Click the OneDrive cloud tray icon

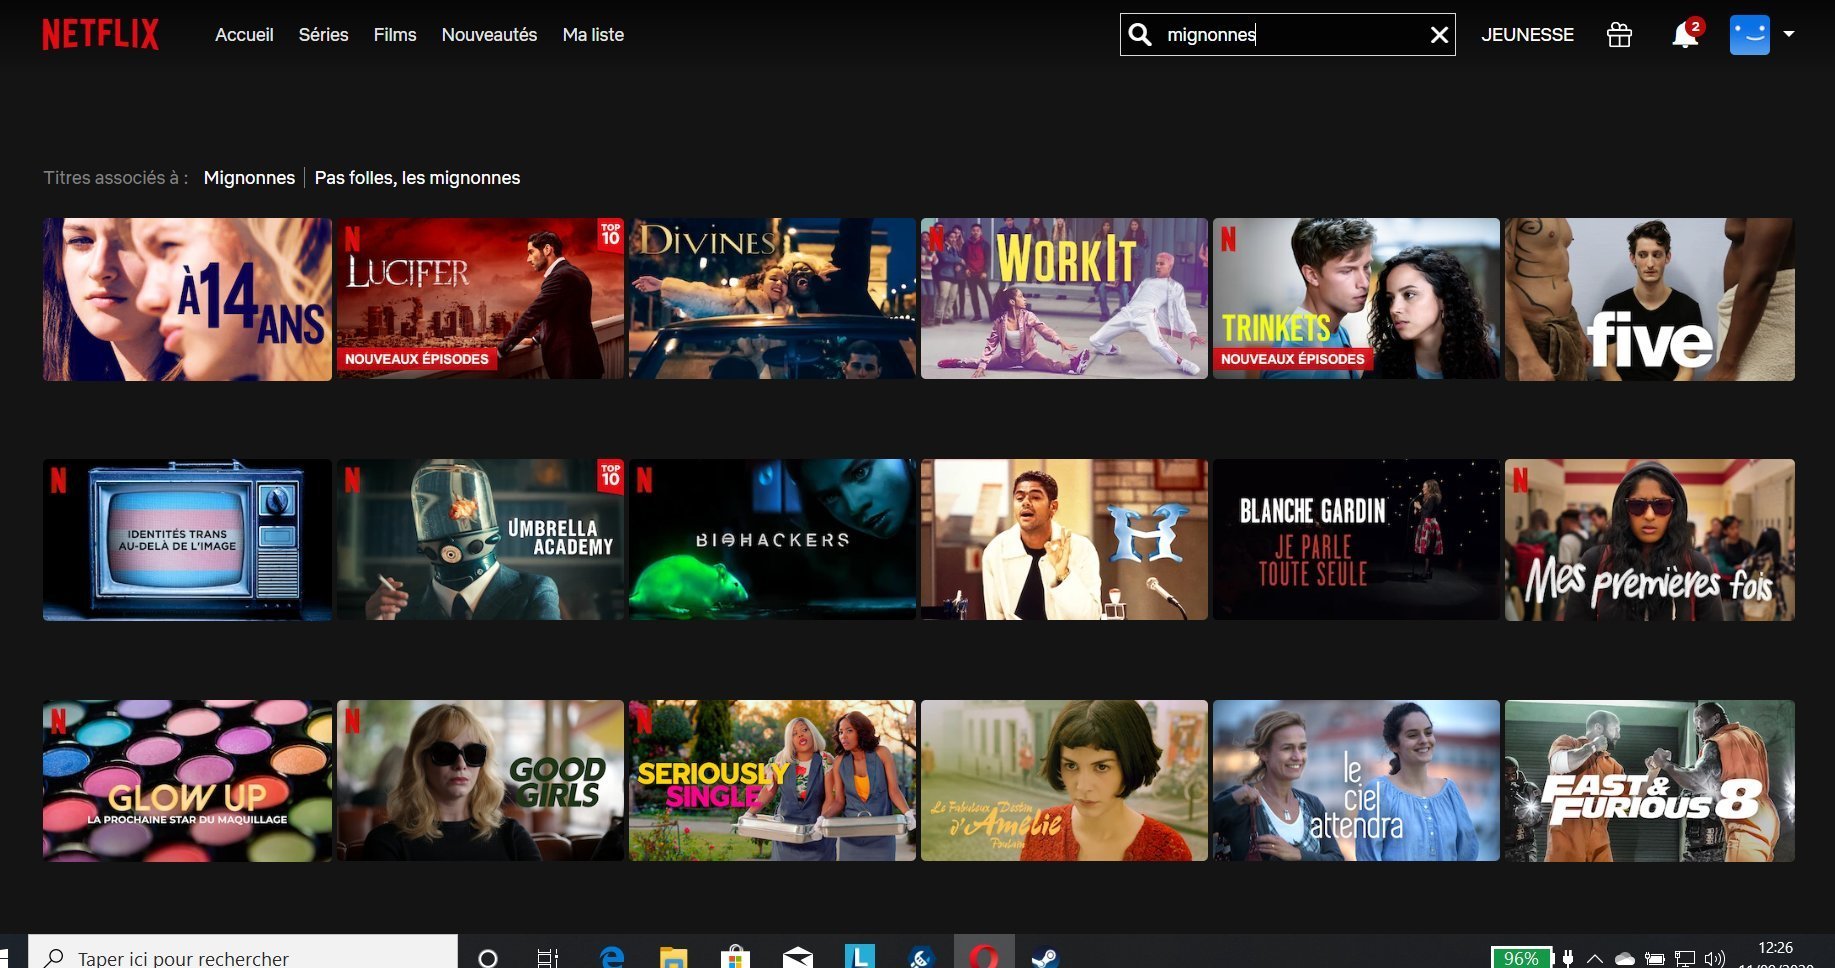pyautogui.click(x=1625, y=959)
